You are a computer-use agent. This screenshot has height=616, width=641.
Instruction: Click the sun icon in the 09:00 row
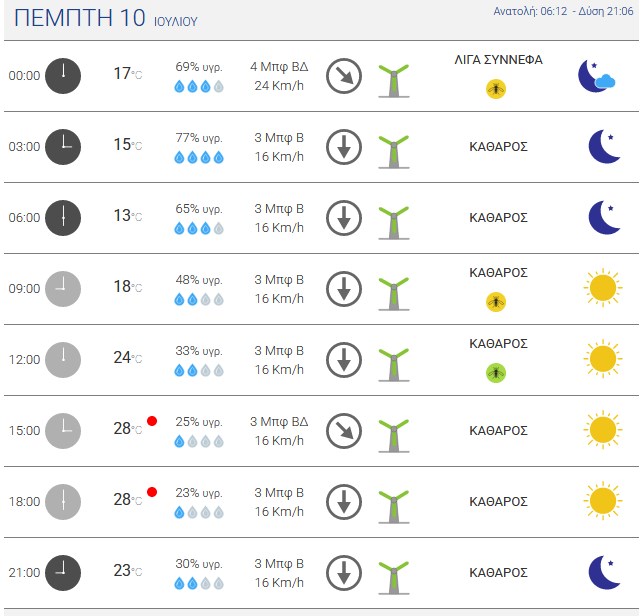[x=603, y=288]
